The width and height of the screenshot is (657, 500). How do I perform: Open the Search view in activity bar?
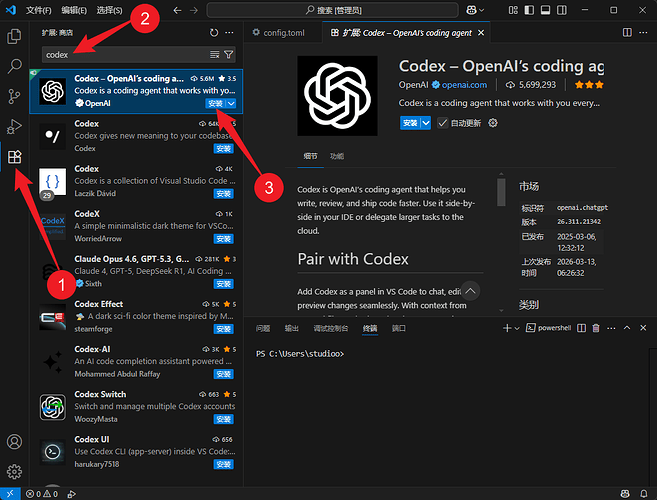click(x=14, y=66)
